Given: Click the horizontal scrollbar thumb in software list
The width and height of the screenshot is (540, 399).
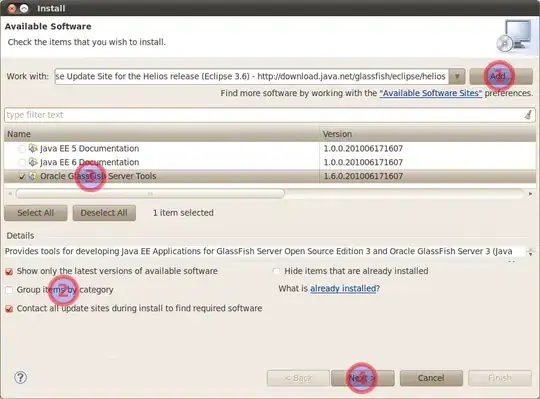Looking at the screenshot, I should (x=150, y=194).
